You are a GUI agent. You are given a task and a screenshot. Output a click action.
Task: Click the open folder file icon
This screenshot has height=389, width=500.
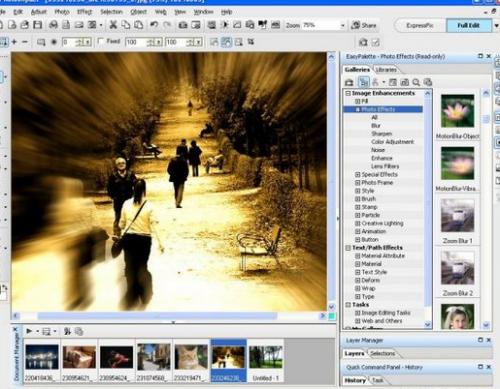pos(25,25)
